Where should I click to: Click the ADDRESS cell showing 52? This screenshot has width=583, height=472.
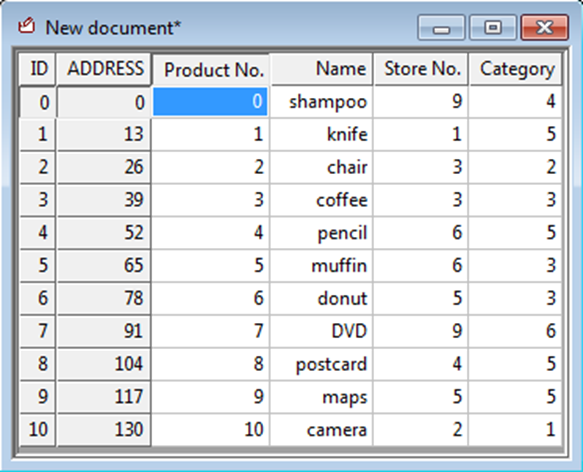click(104, 233)
